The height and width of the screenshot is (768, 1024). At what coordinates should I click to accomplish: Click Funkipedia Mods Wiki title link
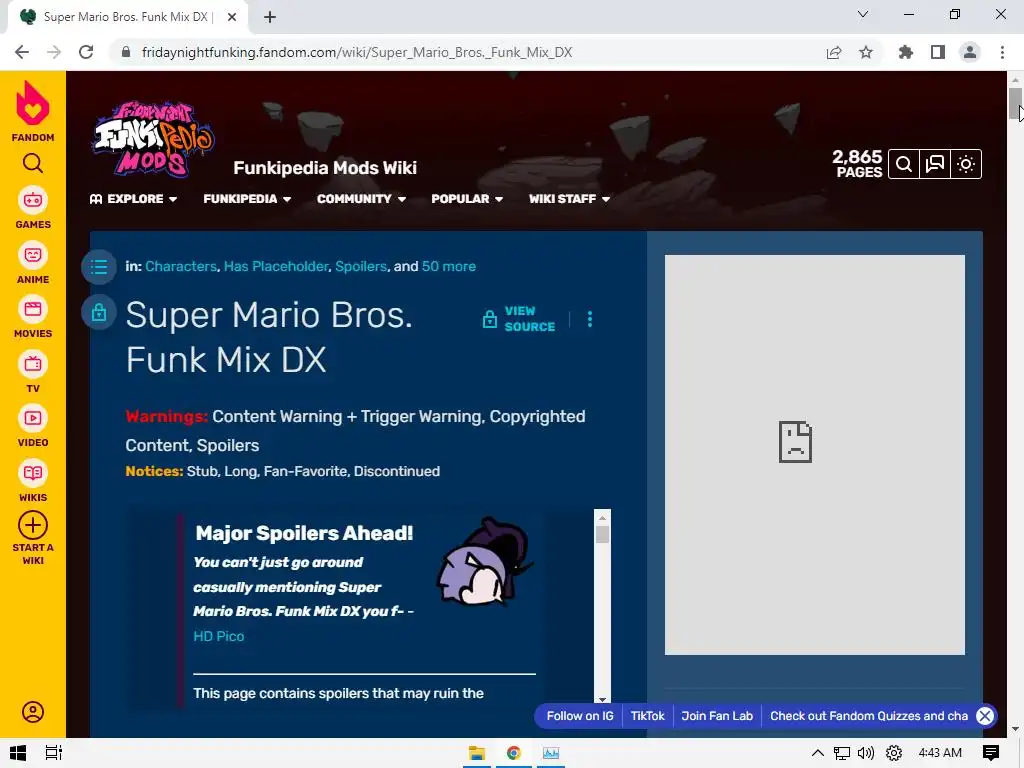tap(325, 168)
